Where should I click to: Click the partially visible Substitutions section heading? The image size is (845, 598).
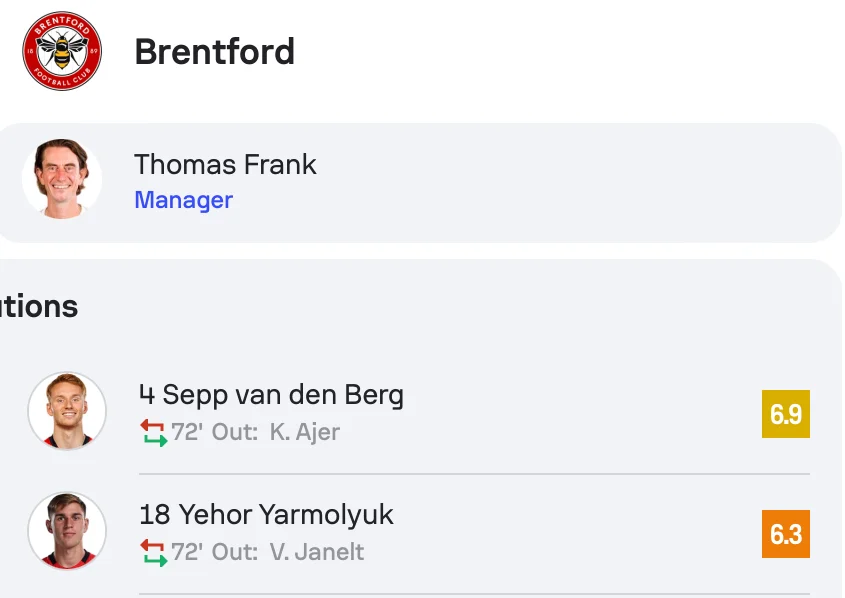(38, 306)
